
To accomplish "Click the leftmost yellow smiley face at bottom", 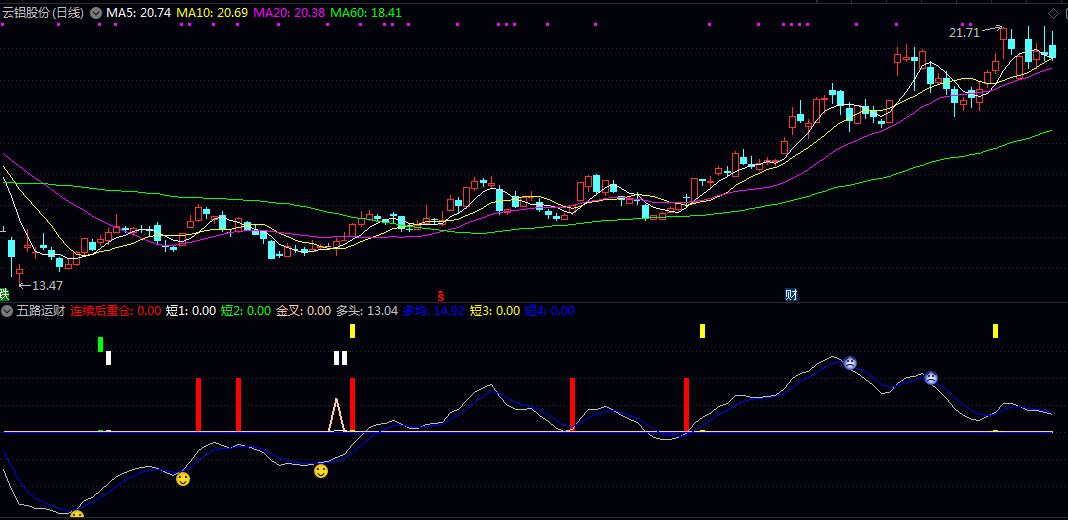I will 183,479.
